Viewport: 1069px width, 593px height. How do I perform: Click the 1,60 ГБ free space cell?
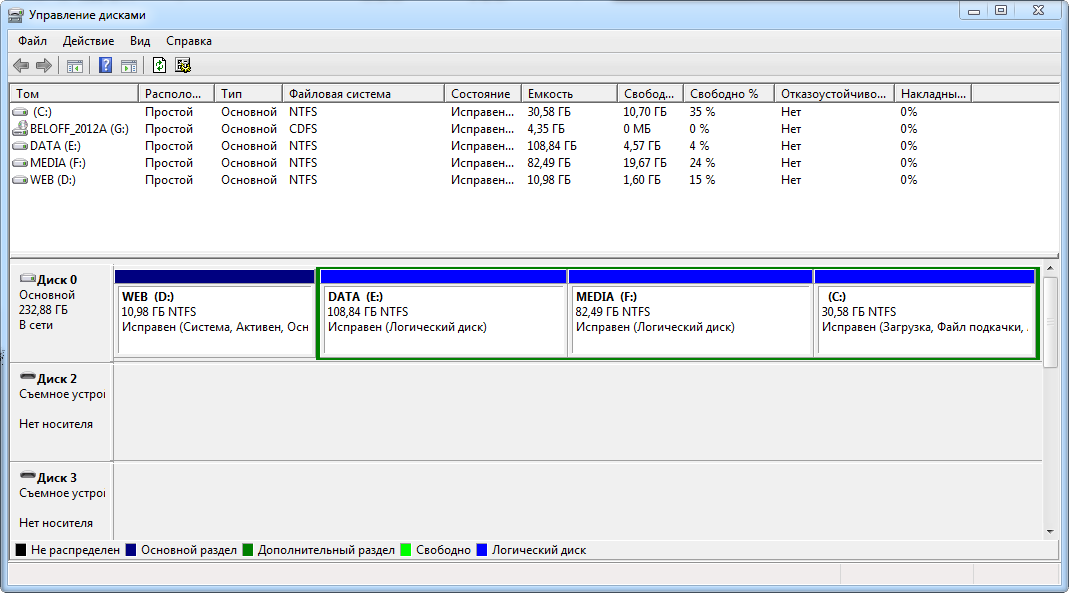642,180
